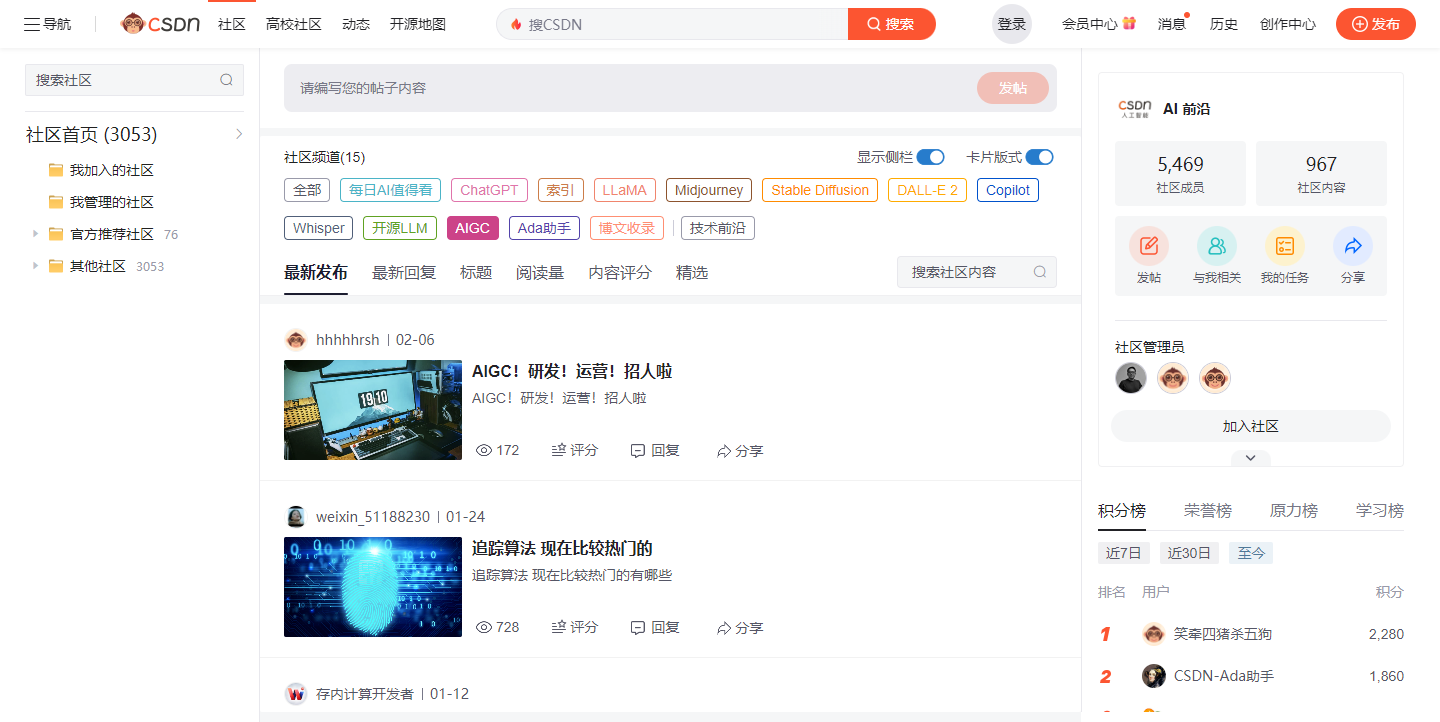Click weixin_51188230 user avatar
This screenshot has width=1440, height=722.
[x=295, y=517]
